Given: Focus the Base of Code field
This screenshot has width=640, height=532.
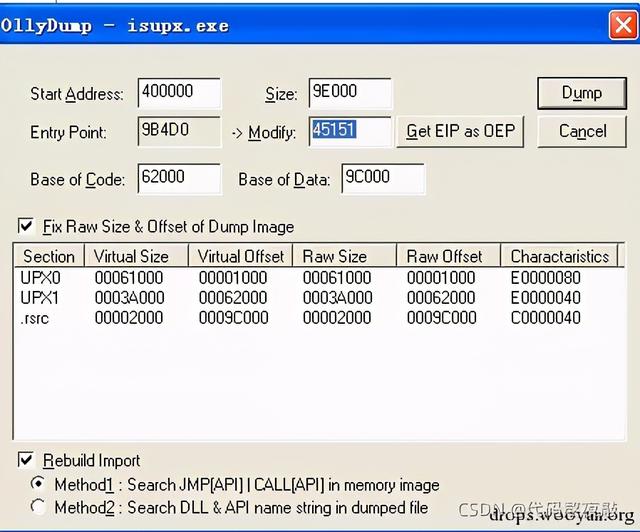Looking at the screenshot, I should tap(179, 178).
